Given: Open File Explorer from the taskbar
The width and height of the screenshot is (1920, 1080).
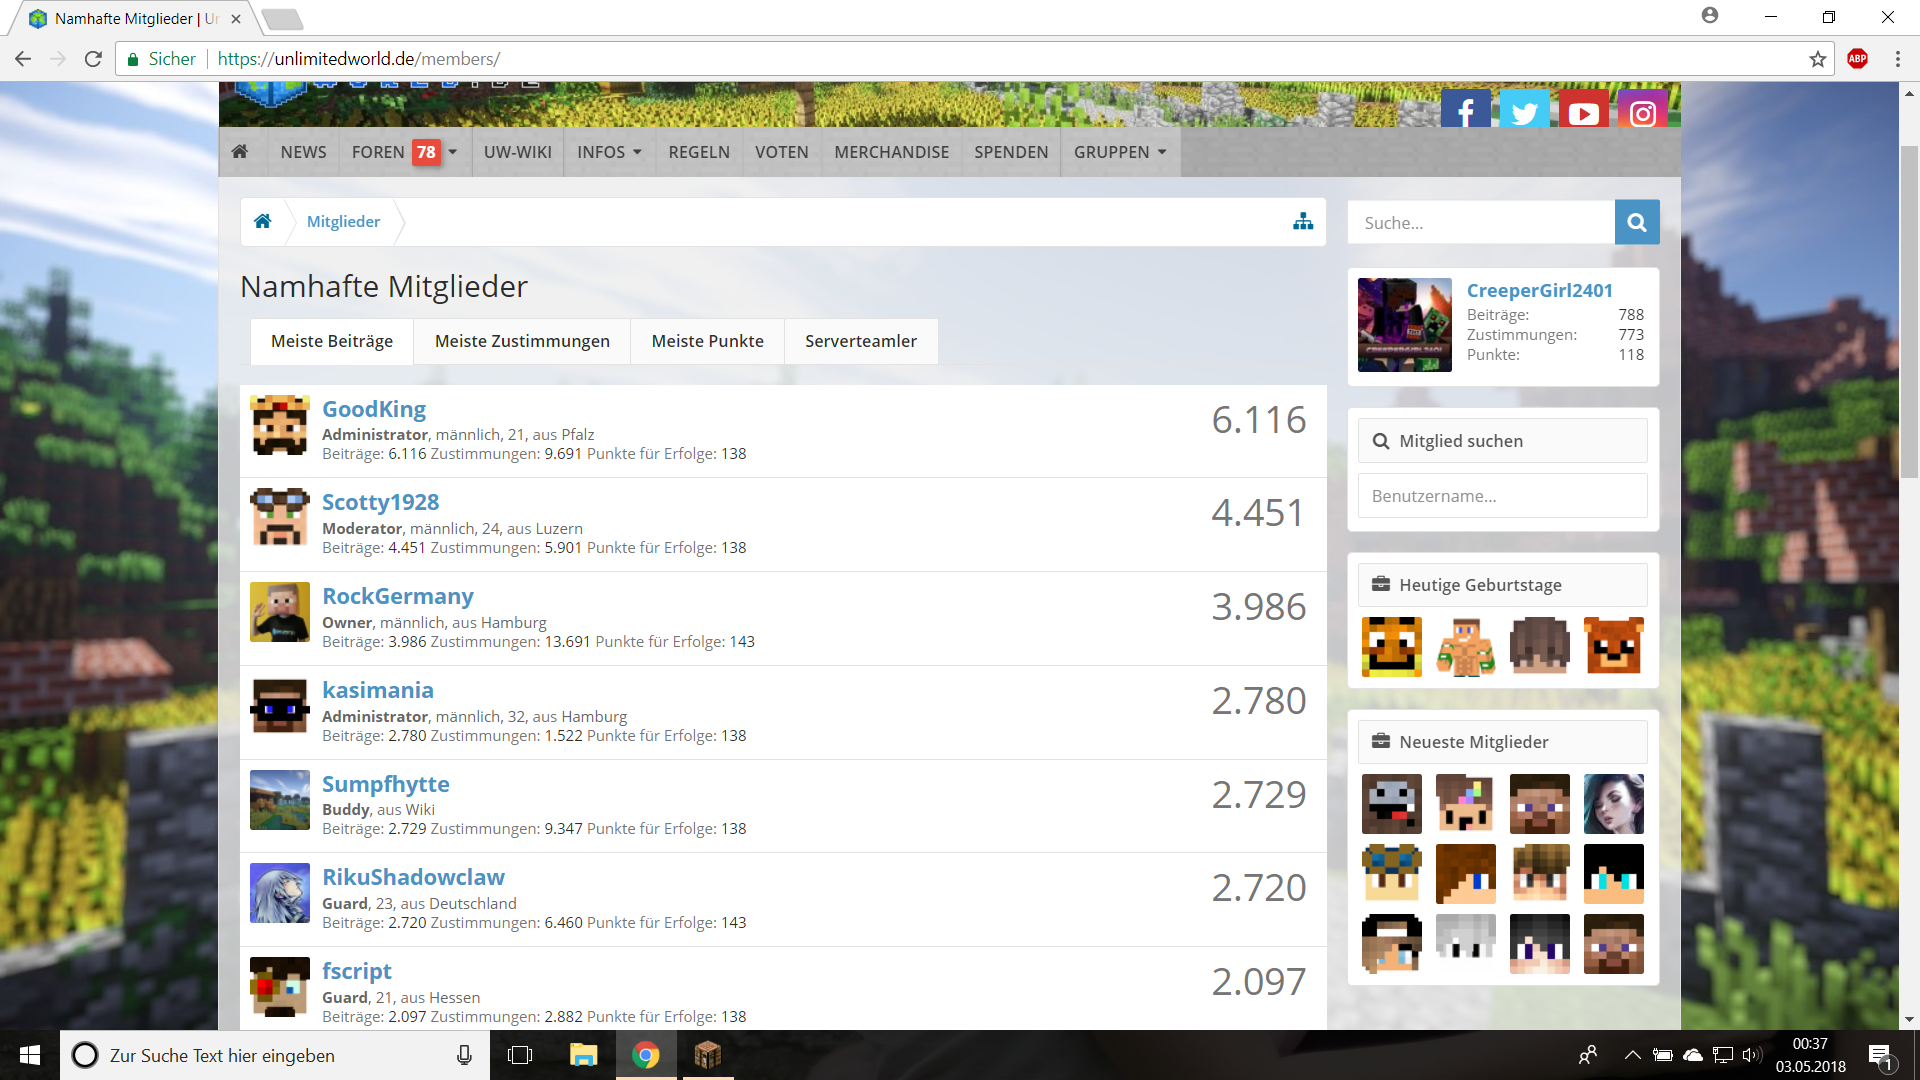Looking at the screenshot, I should click(x=583, y=1055).
